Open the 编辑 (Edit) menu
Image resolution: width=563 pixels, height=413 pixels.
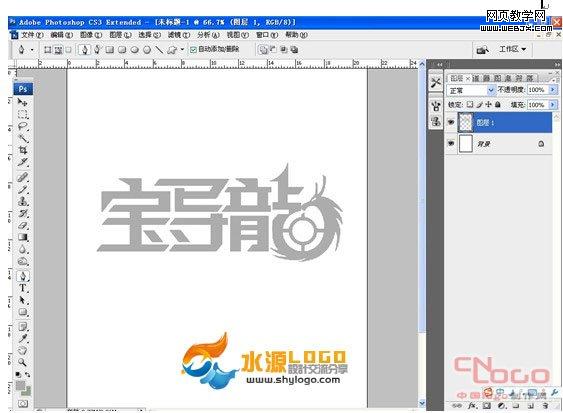pyautogui.click(x=62, y=35)
